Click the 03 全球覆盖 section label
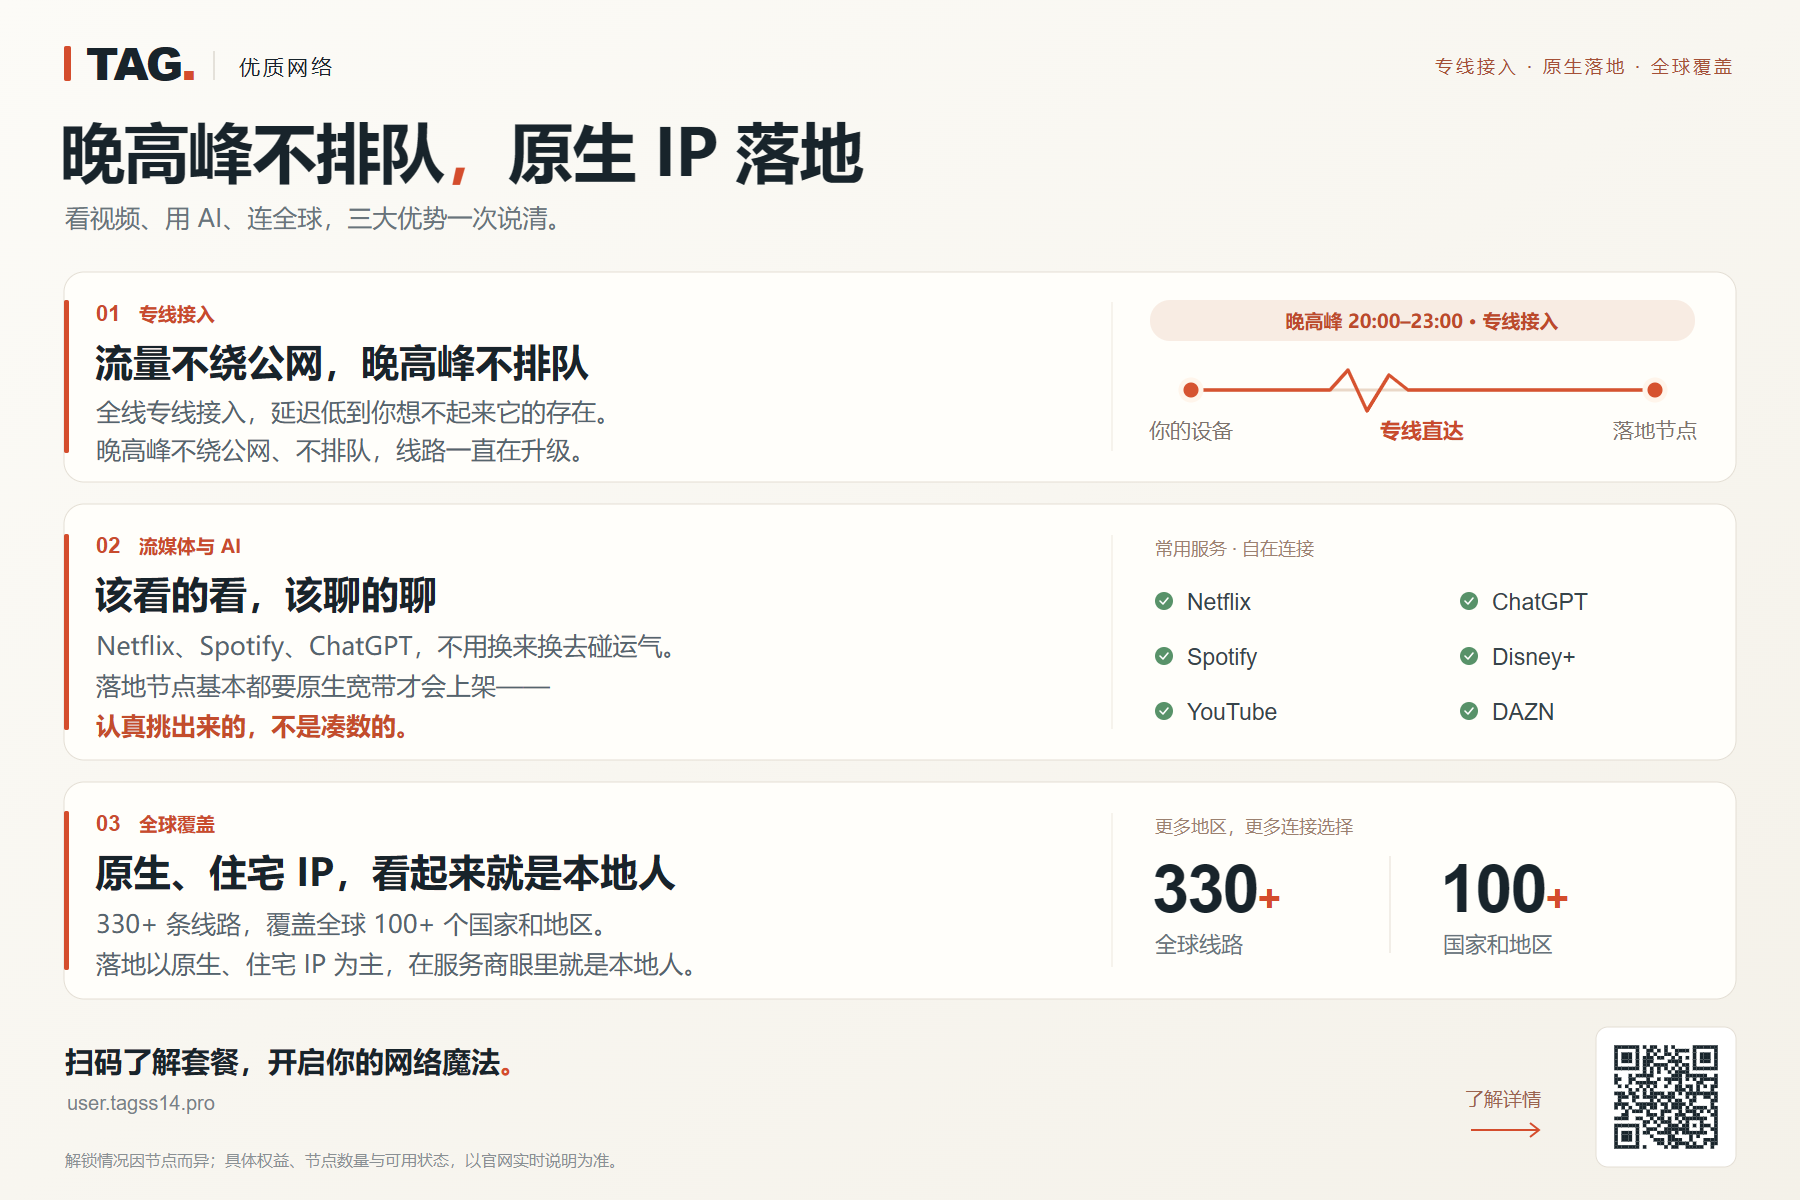1800x1200 pixels. 155,824
